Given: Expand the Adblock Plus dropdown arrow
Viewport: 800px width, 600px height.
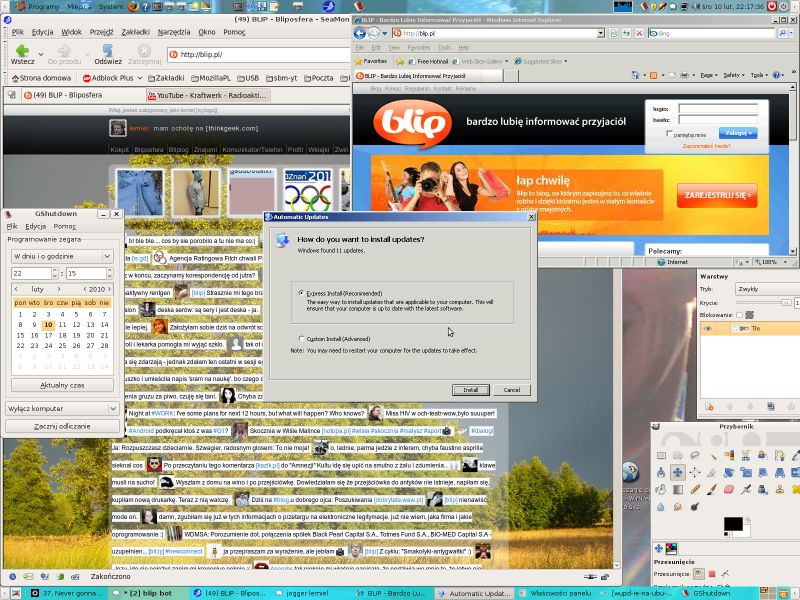Looking at the screenshot, I should click(x=140, y=78).
